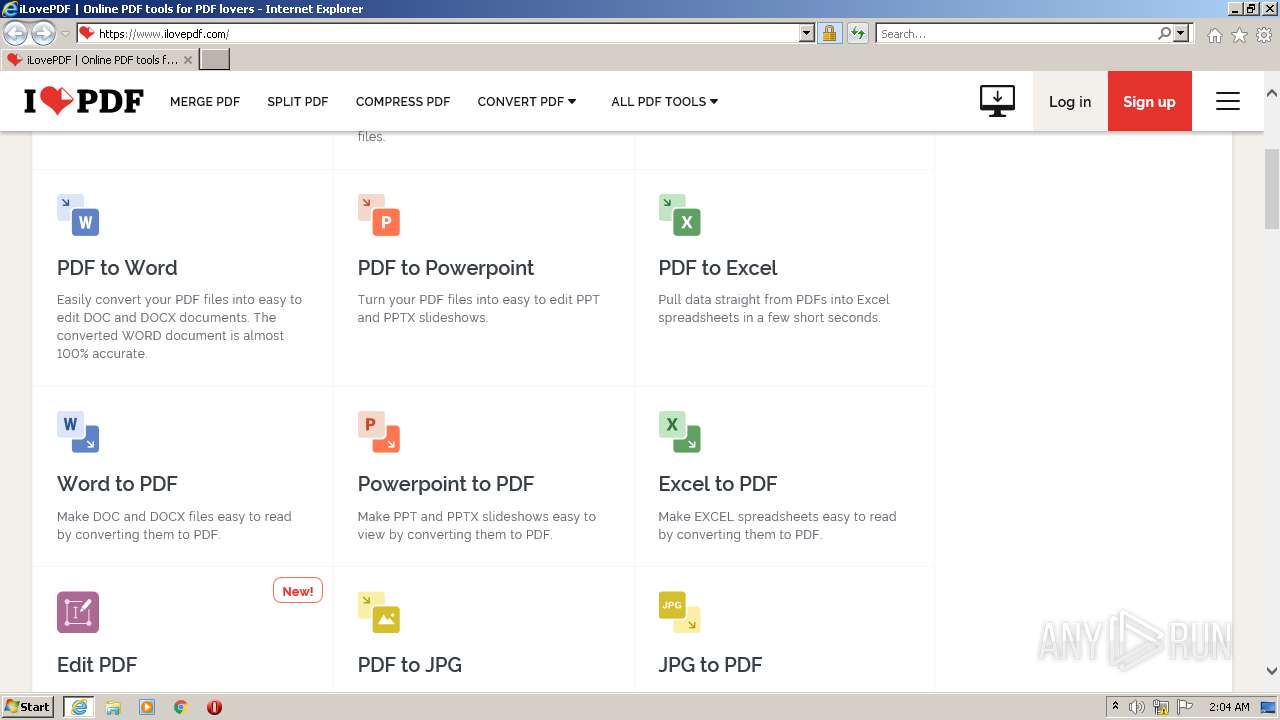
Task: Click the Sign up button
Action: click(1150, 101)
